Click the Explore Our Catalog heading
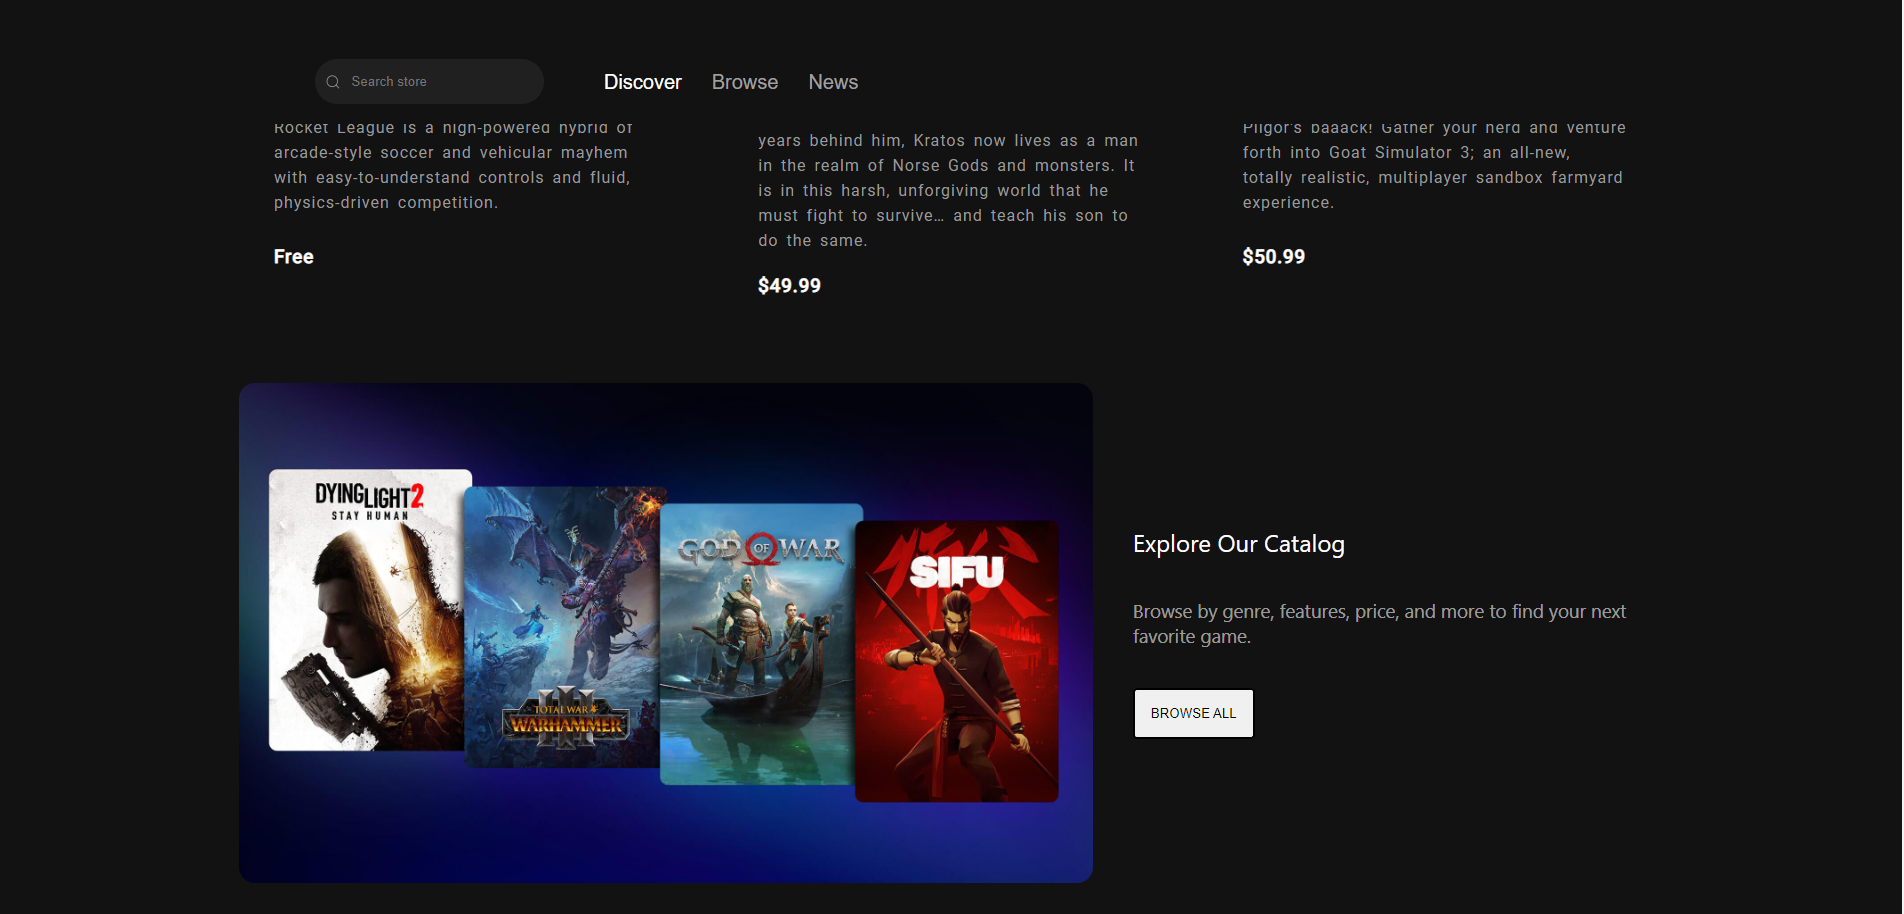 coord(1238,544)
